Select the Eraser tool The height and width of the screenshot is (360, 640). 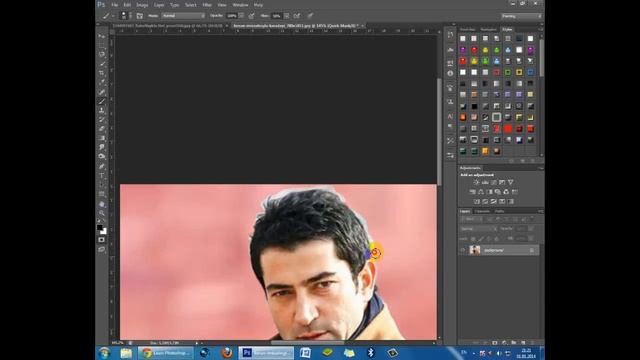[x=102, y=129]
